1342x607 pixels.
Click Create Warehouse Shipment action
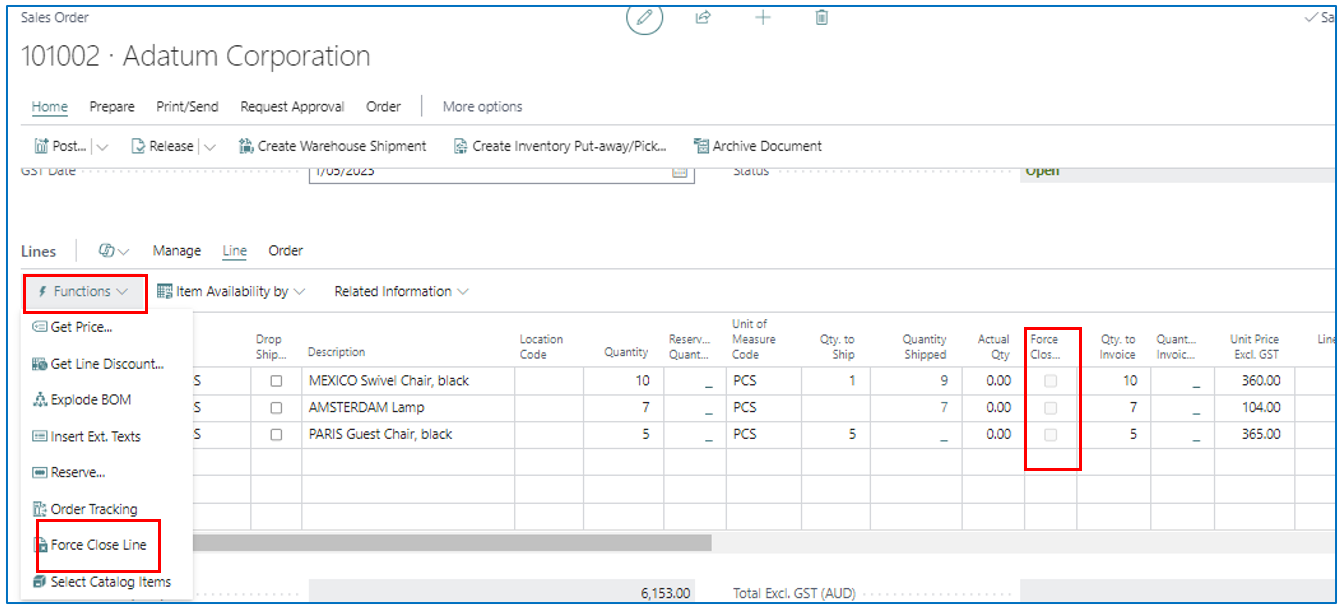[x=332, y=146]
